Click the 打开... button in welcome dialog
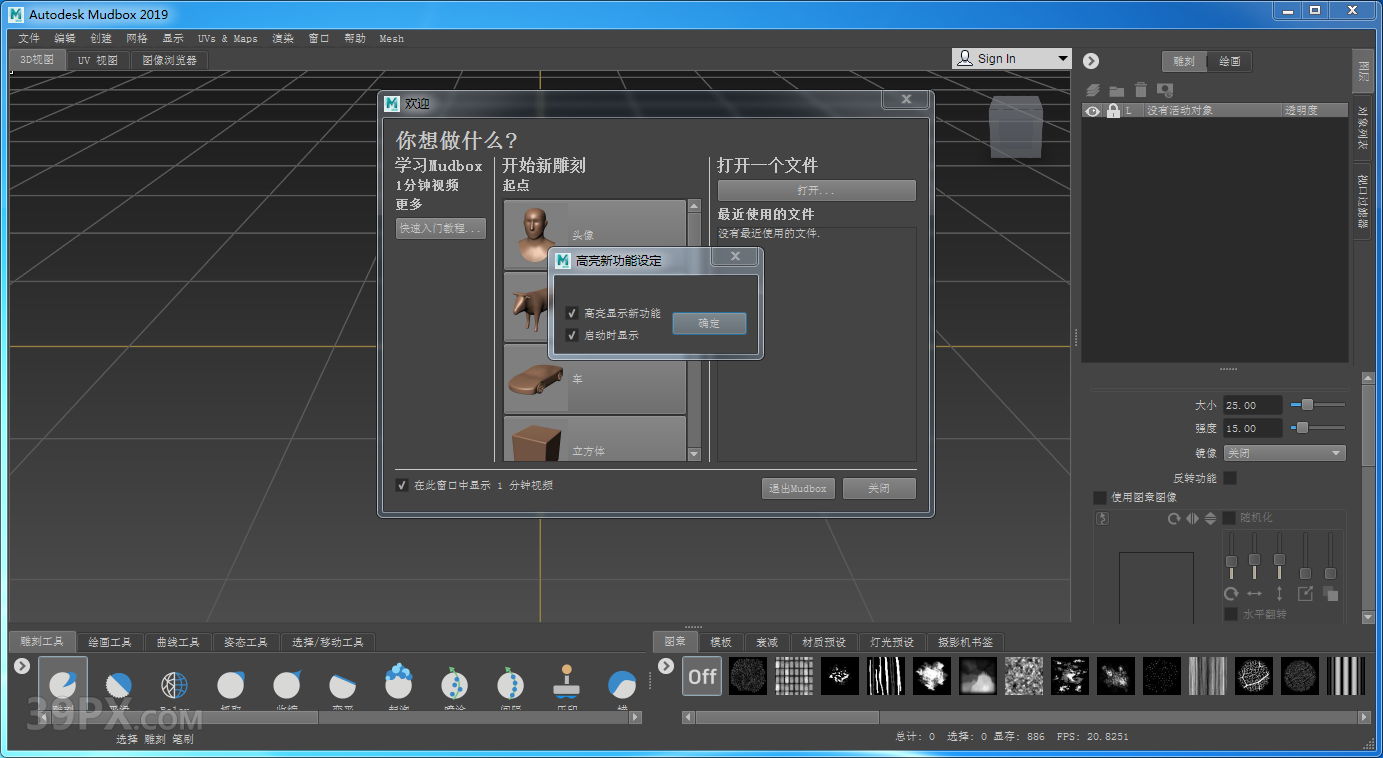This screenshot has width=1383, height=758. pyautogui.click(x=816, y=190)
